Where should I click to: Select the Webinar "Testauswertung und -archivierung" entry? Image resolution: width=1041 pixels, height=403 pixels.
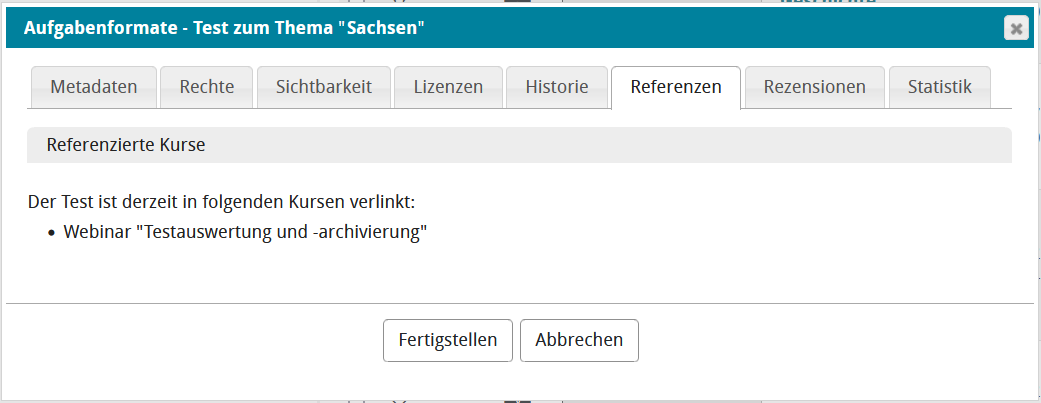coord(246,232)
